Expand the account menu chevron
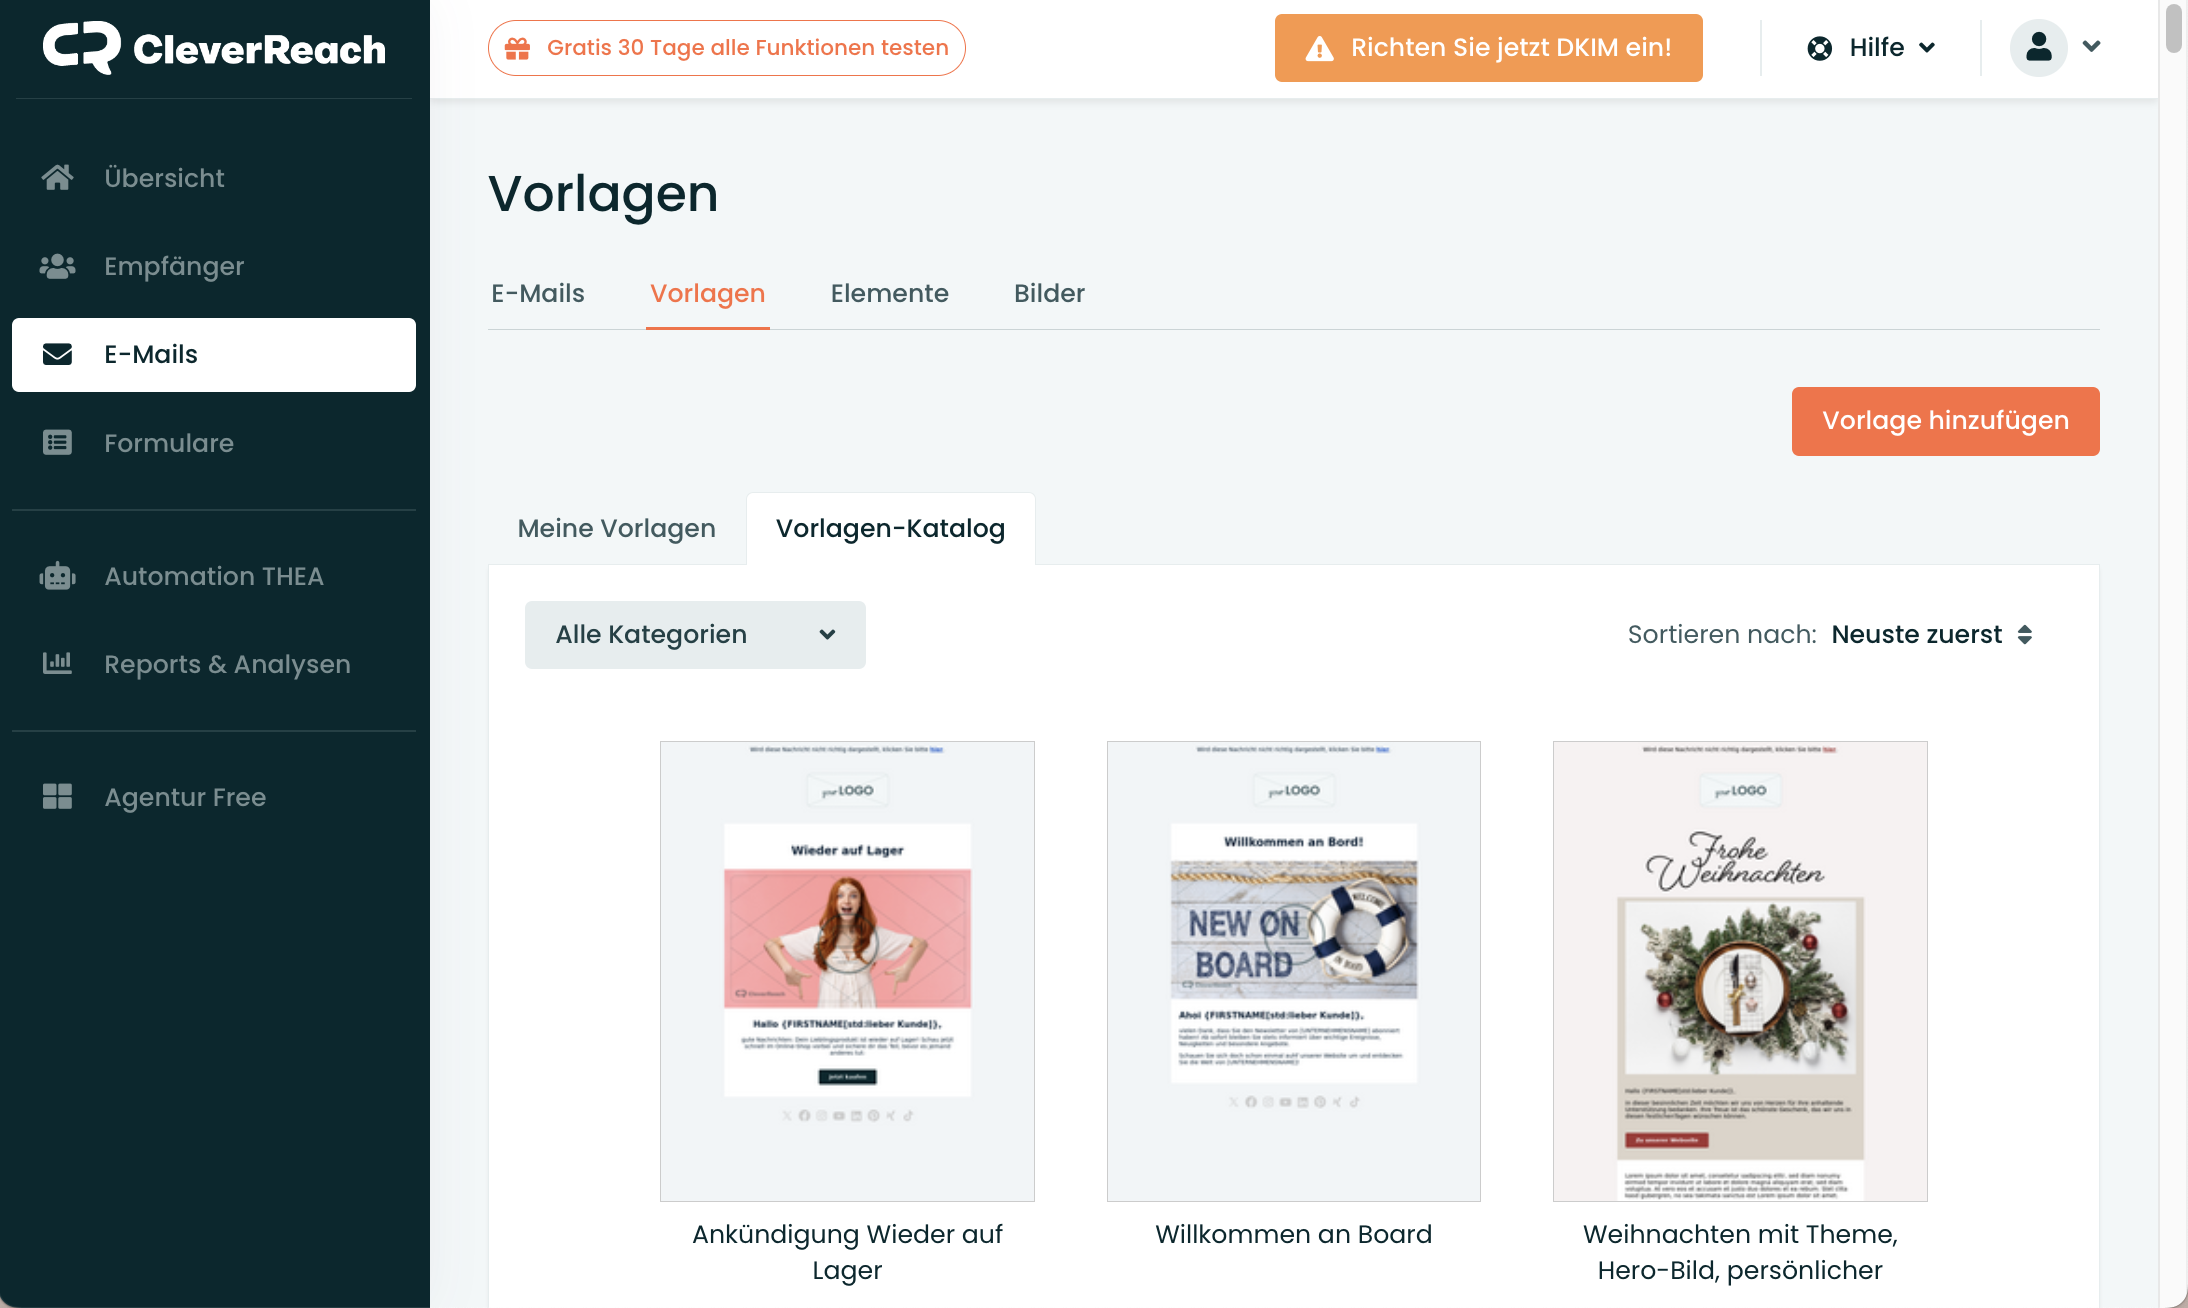Screen dimensions: 2188x1308 click(x=2091, y=46)
